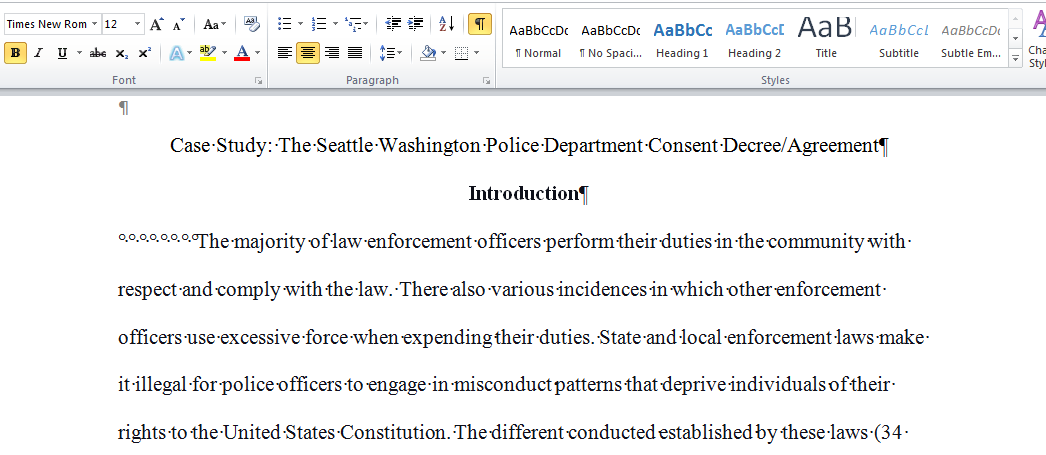Apply the Title style
This screenshot has width=1046, height=455.
(x=826, y=40)
